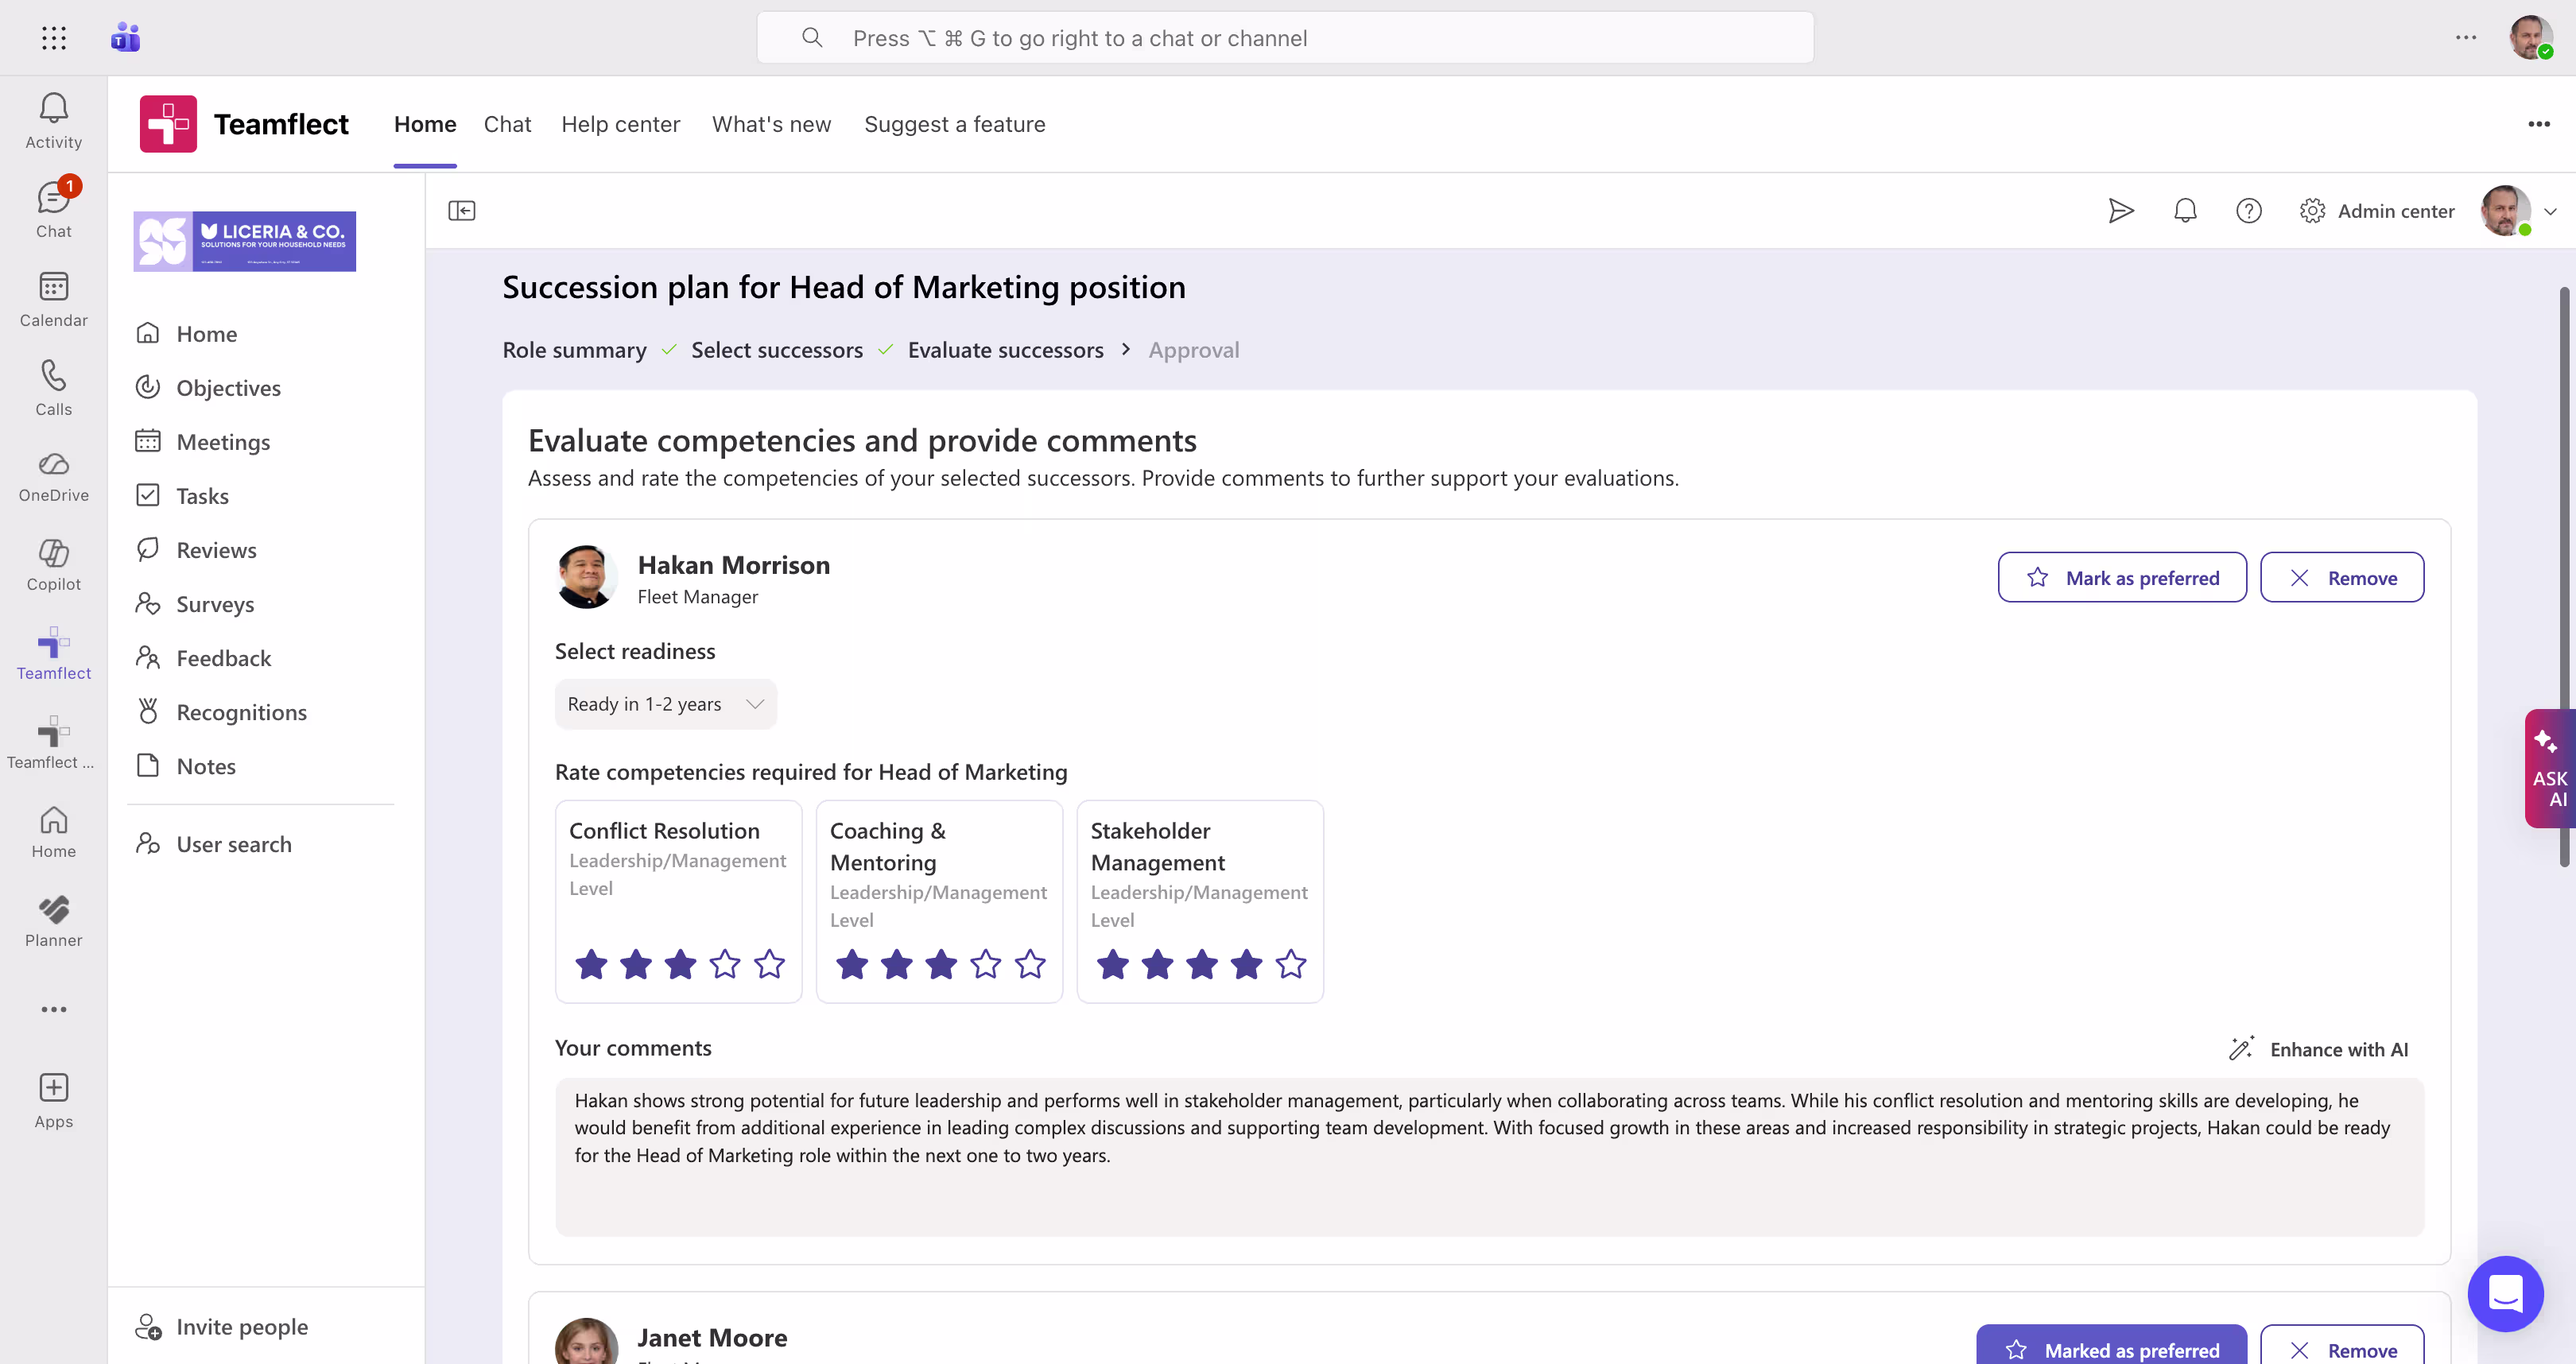Open Suggest a feature tab
The height and width of the screenshot is (1364, 2576).
point(954,124)
